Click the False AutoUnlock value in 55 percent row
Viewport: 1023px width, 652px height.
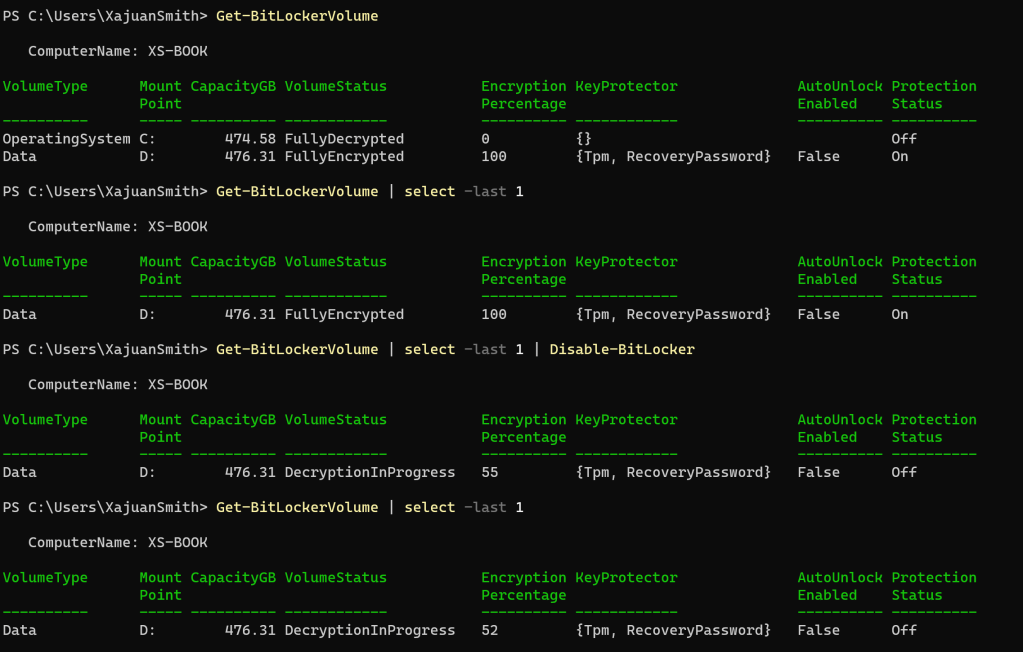pos(818,472)
